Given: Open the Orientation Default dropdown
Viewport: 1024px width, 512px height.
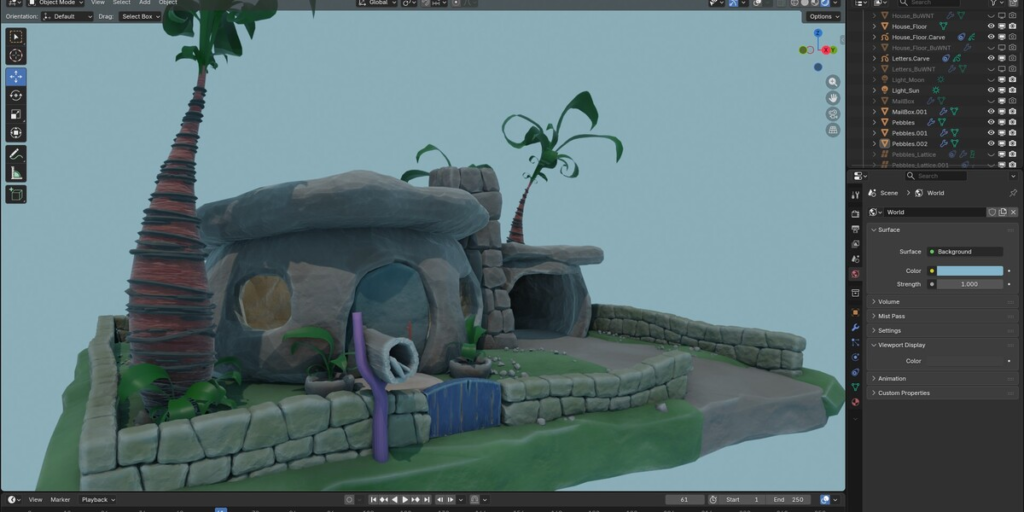Looking at the screenshot, I should click(67, 16).
